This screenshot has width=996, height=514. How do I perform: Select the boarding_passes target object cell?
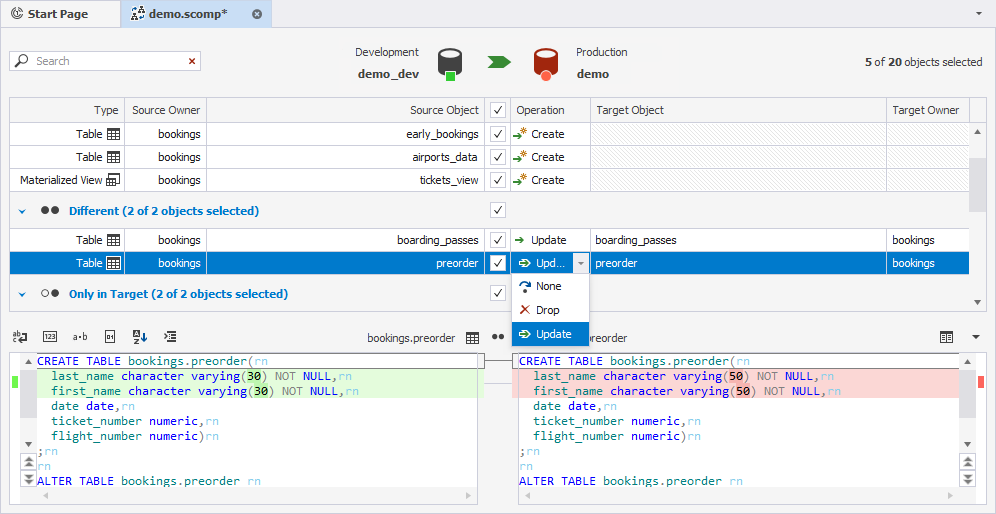pos(739,240)
